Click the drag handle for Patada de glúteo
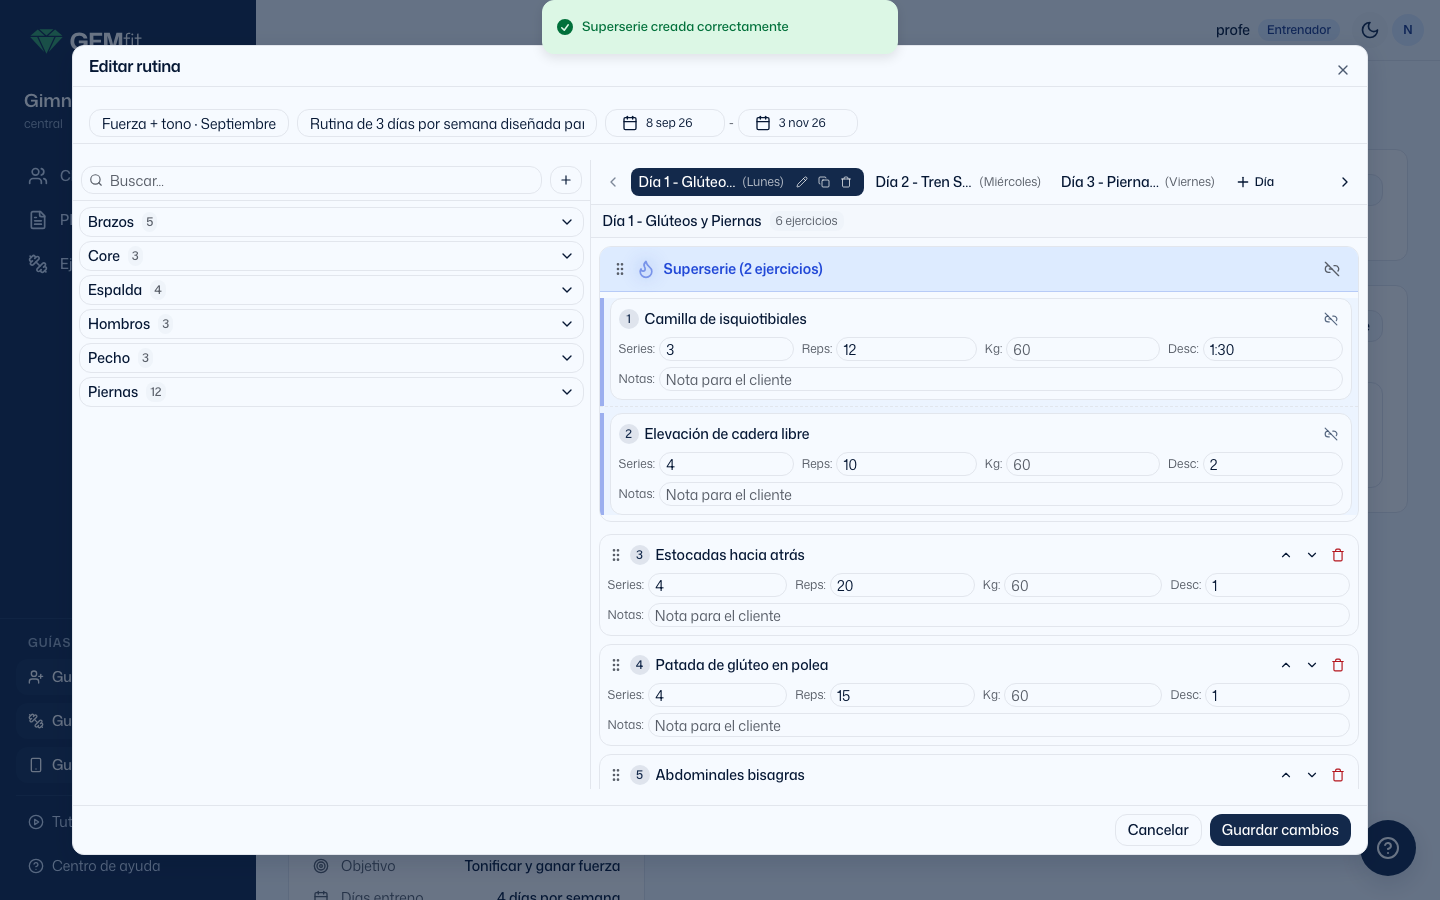 click(616, 665)
